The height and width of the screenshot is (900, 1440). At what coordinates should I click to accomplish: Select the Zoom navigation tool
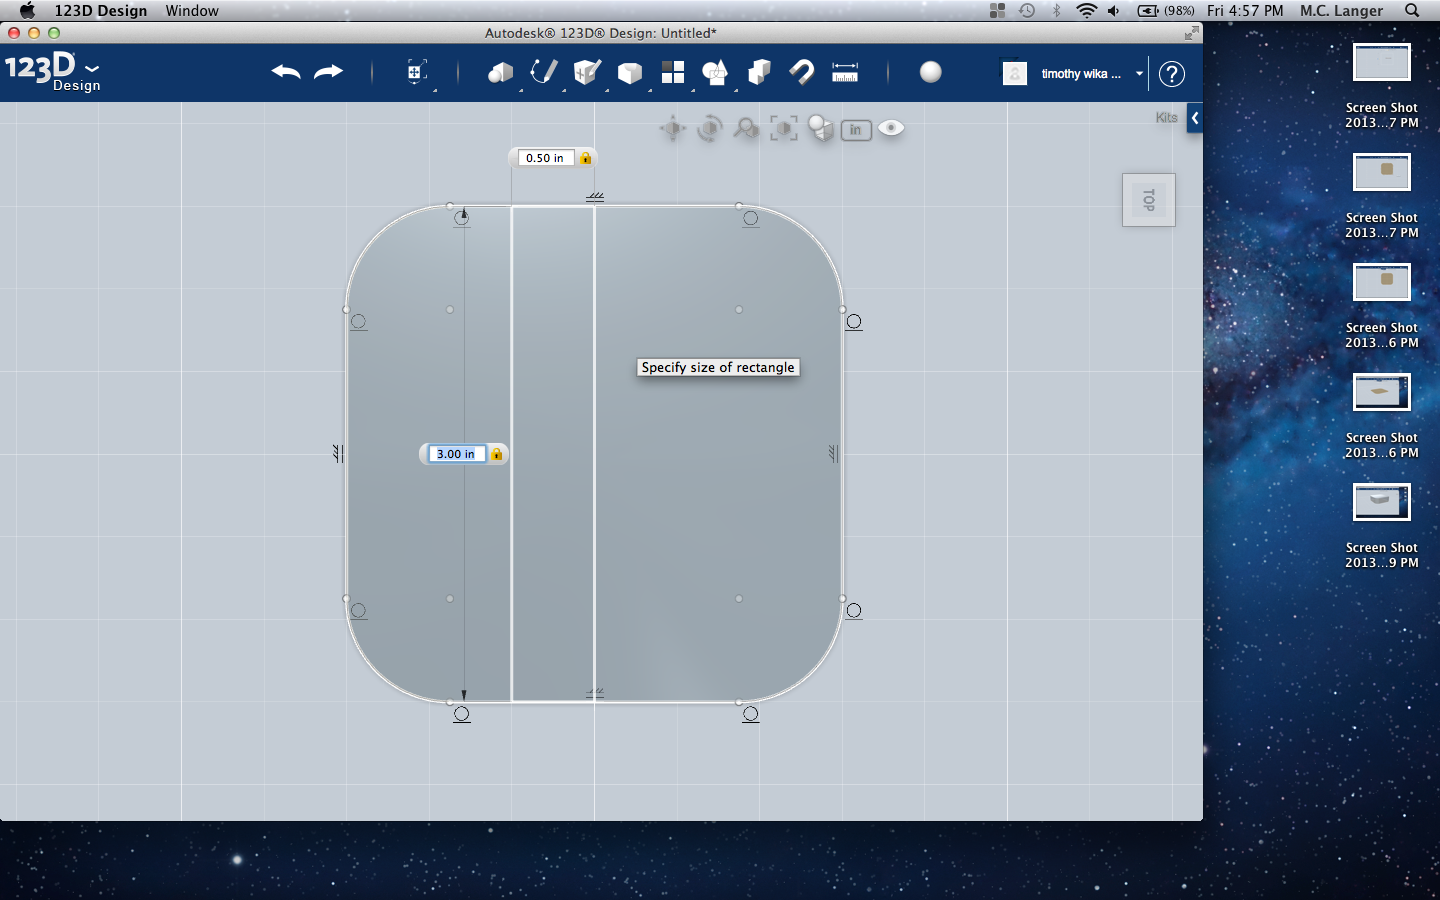(x=746, y=128)
